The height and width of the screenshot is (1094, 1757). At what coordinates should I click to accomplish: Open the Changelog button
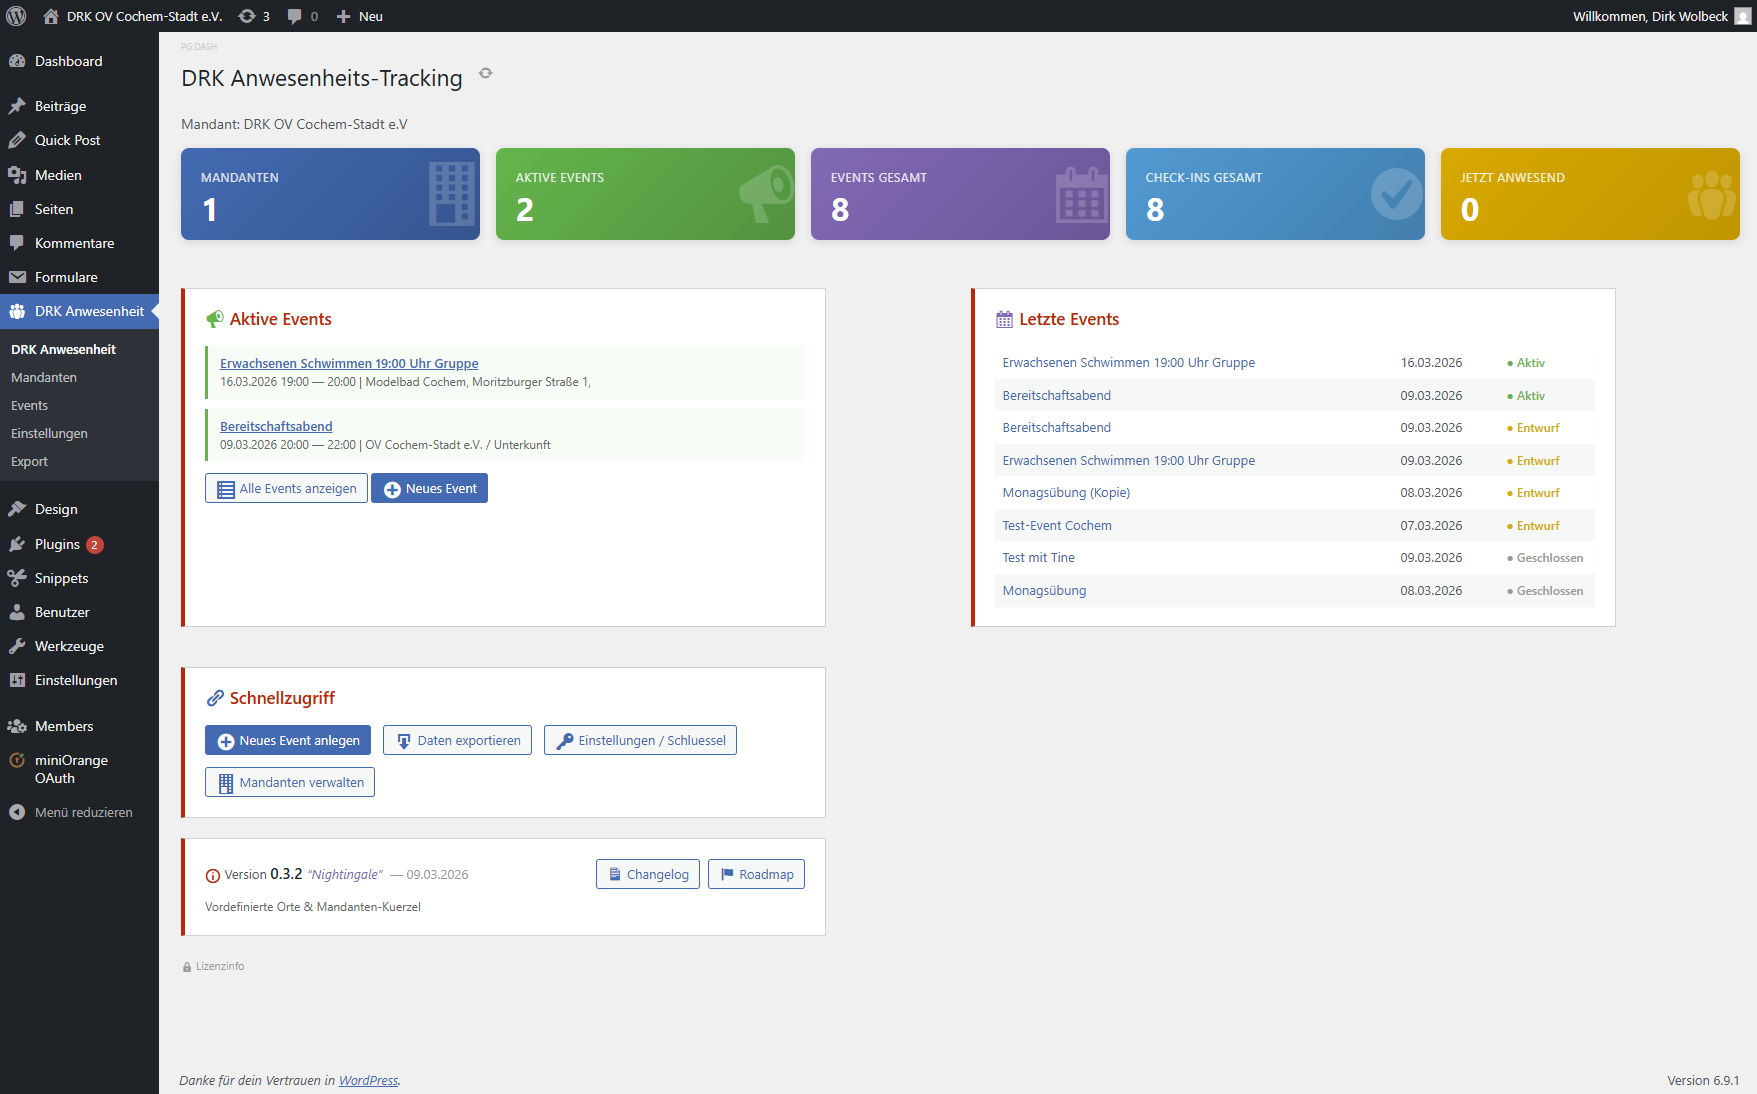coord(648,874)
